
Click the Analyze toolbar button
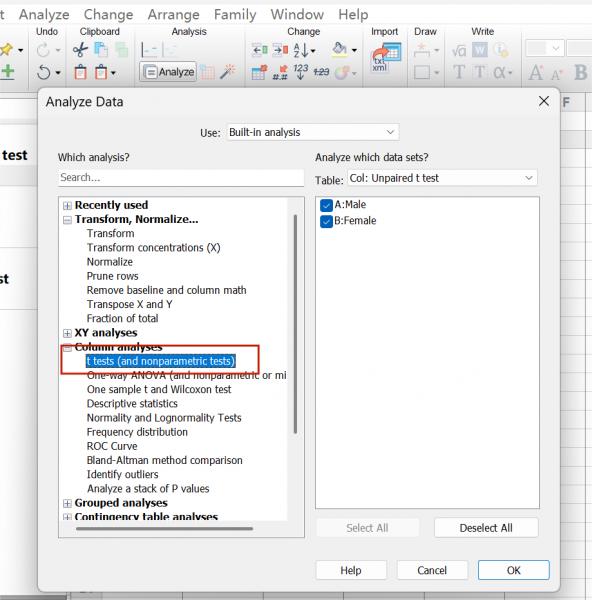[168, 72]
